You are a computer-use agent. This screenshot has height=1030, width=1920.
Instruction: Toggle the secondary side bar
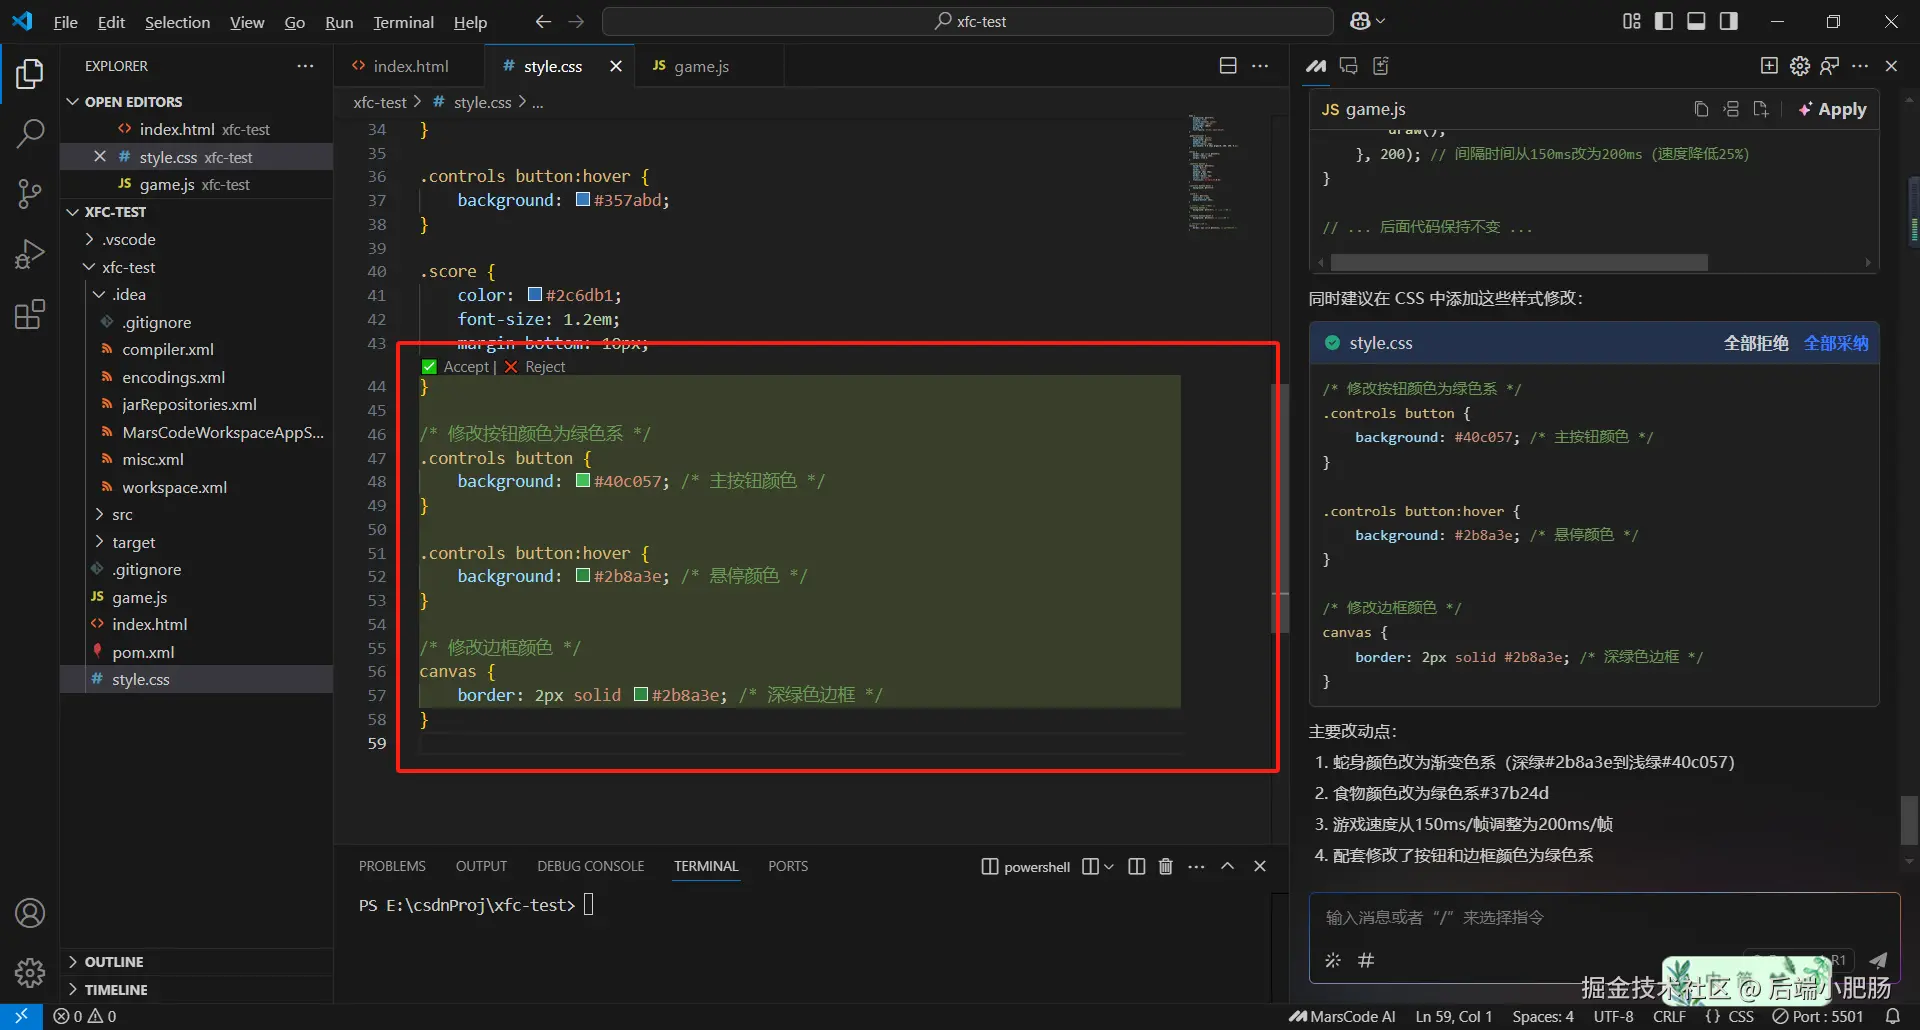tap(1728, 21)
